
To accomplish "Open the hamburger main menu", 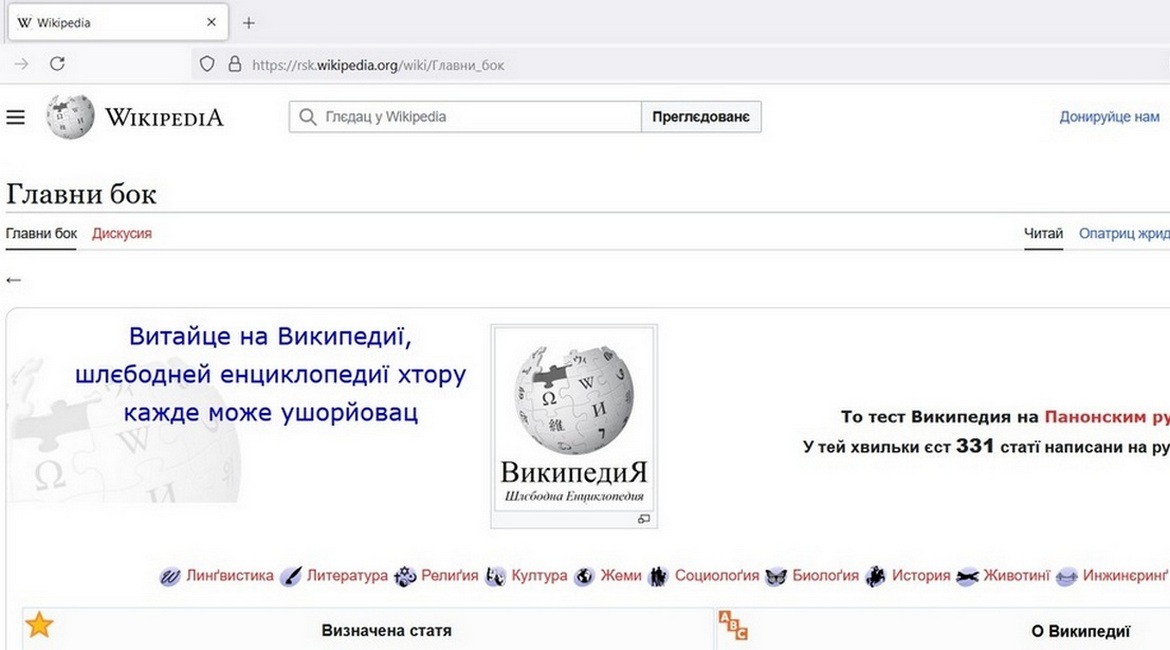I will pos(15,118).
